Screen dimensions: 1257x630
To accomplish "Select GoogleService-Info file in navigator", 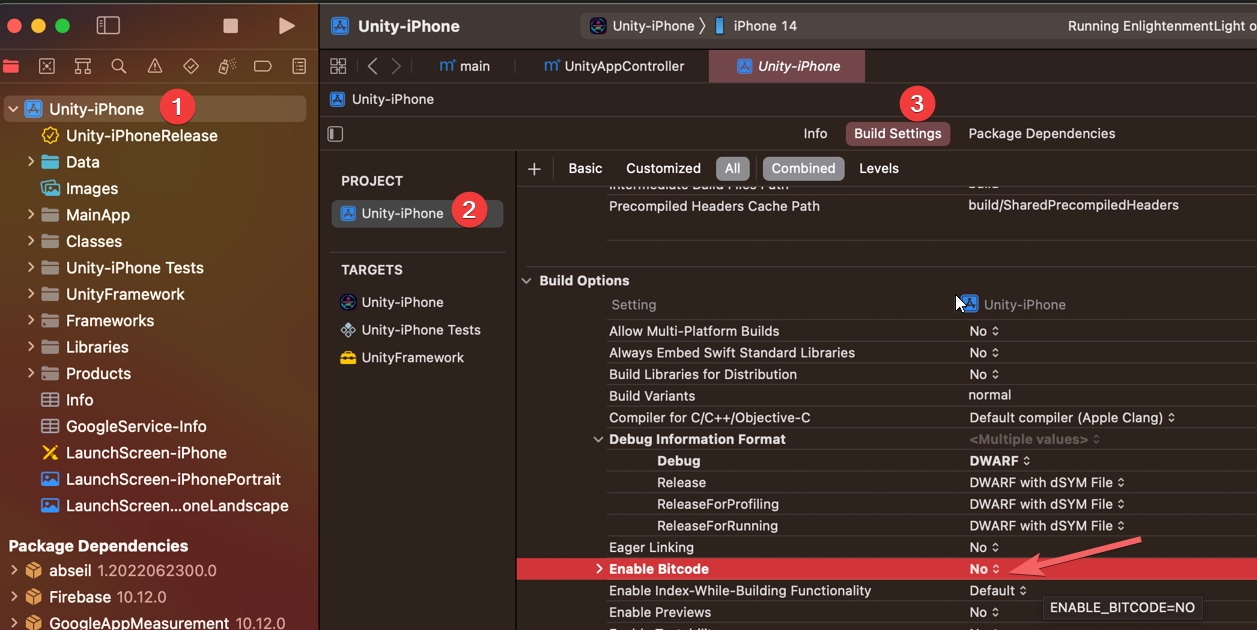I will tap(136, 426).
